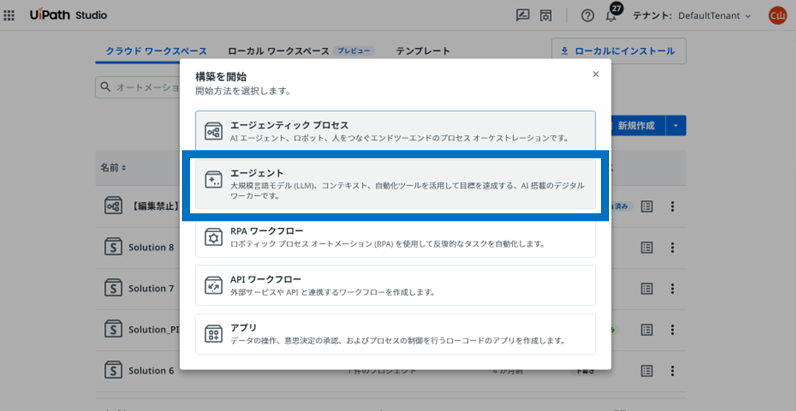Click the Solution_PI row icon

point(113,329)
